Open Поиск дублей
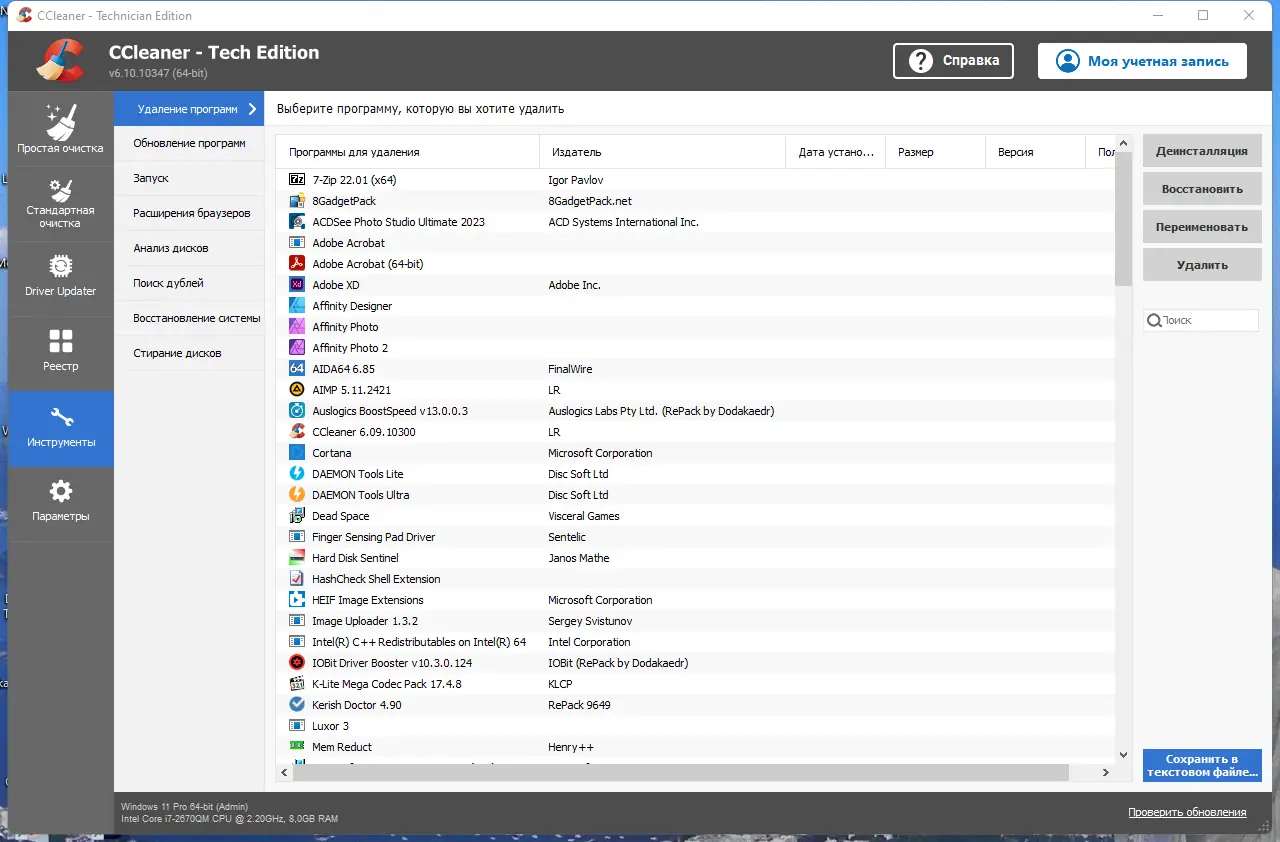This screenshot has height=842, width=1280. coord(189,283)
